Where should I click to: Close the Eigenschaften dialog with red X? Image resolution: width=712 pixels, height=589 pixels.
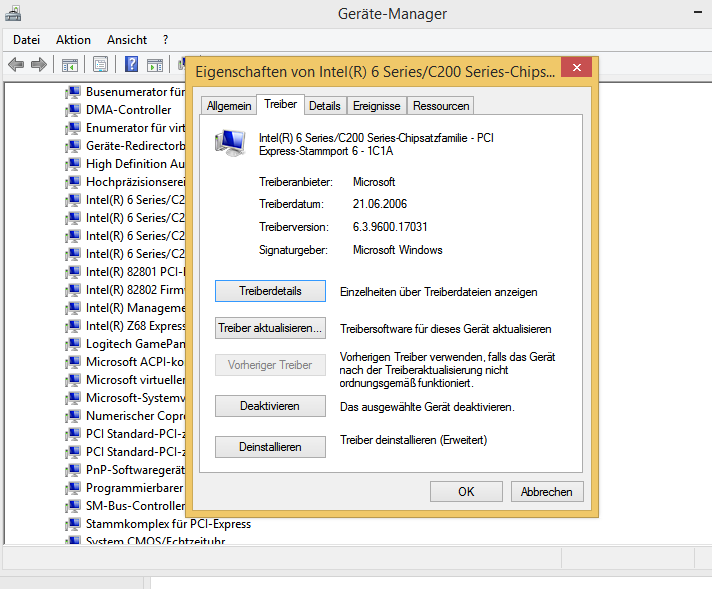click(x=577, y=68)
